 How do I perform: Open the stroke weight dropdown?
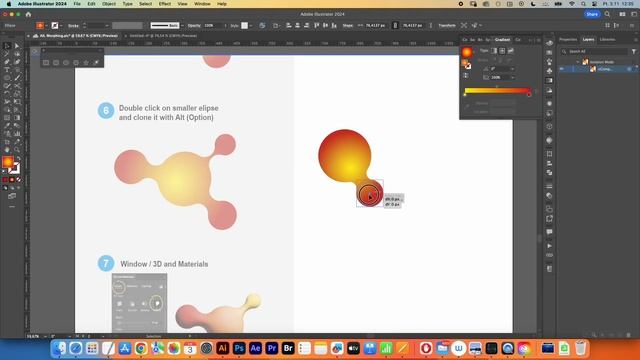click(x=107, y=25)
